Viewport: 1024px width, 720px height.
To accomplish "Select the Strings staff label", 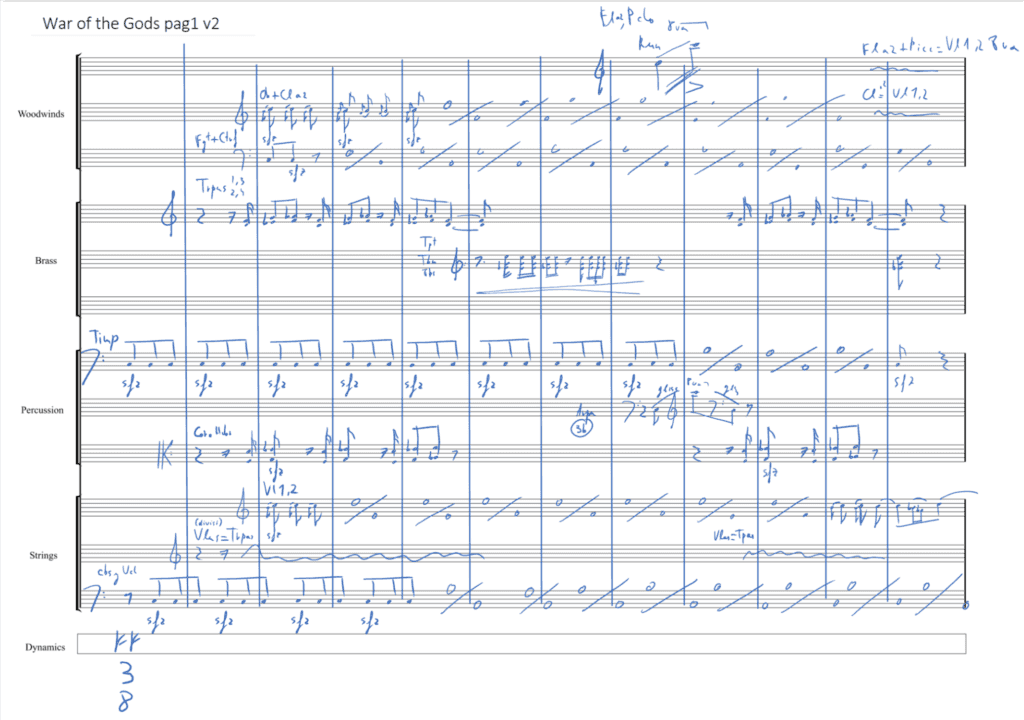I will (x=43, y=555).
